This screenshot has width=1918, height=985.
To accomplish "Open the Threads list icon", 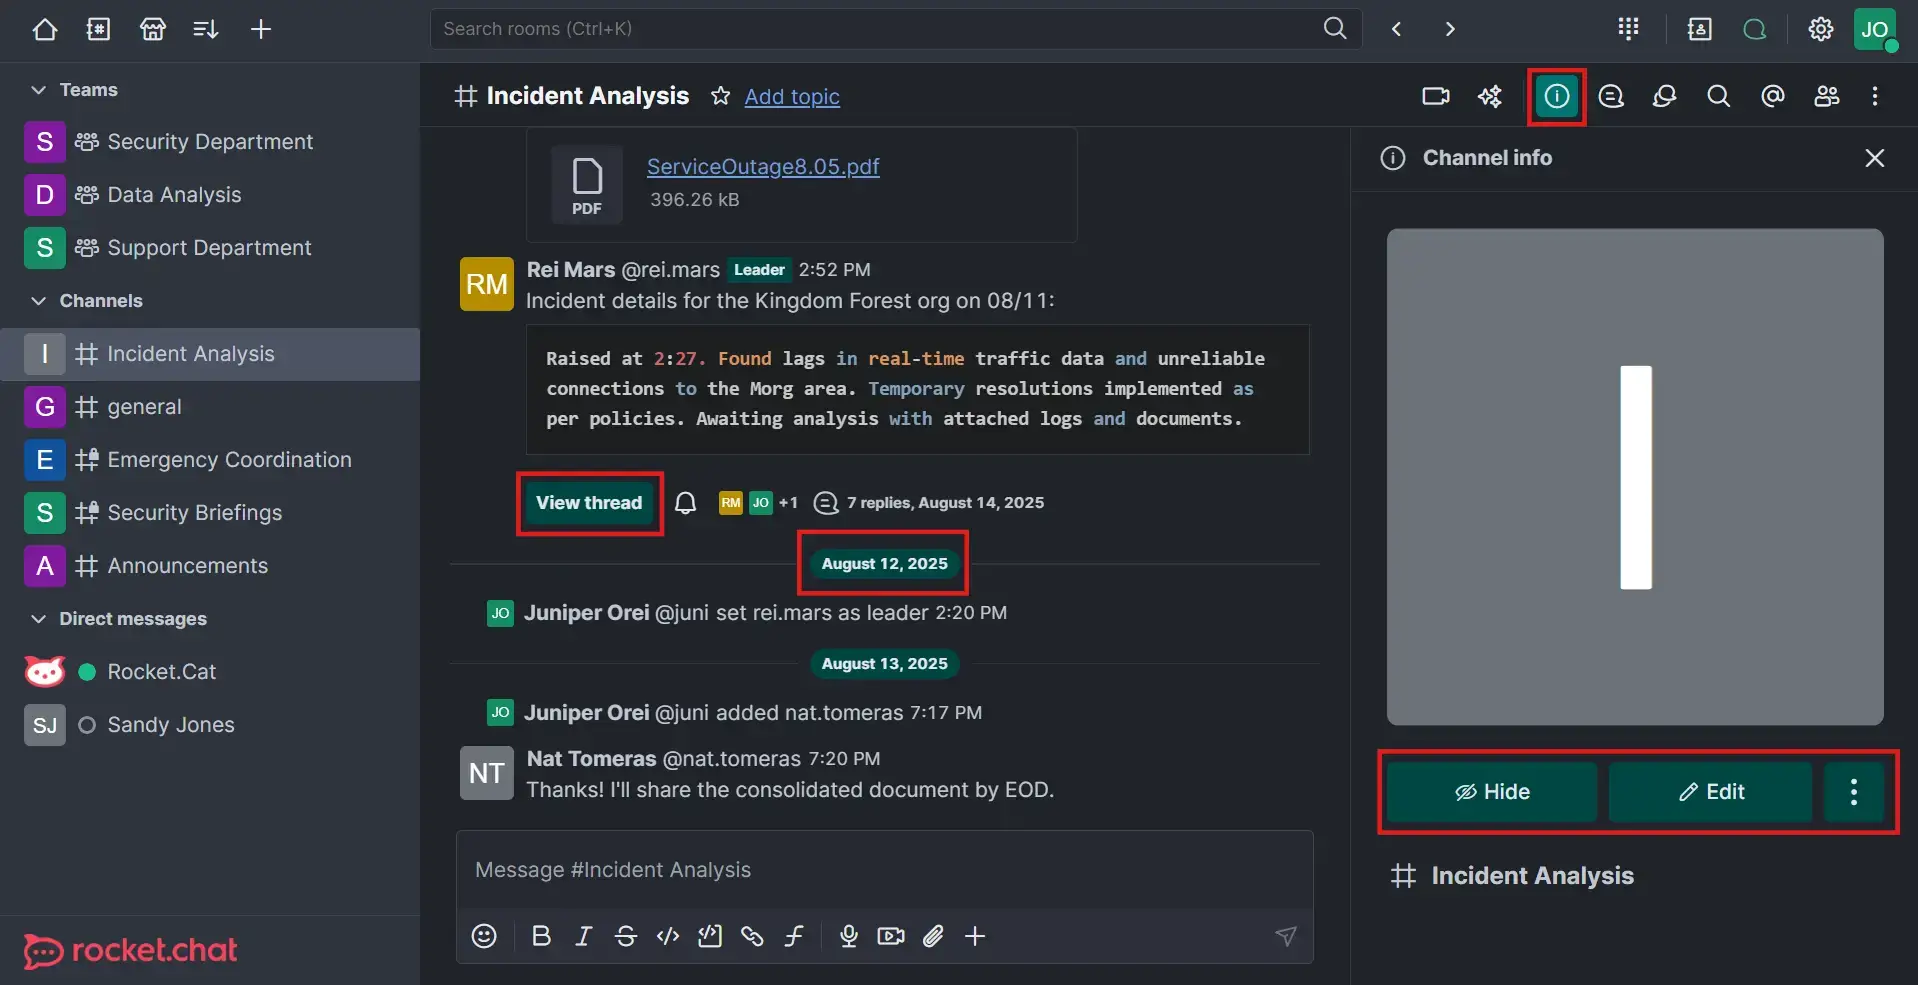I will pos(1611,96).
